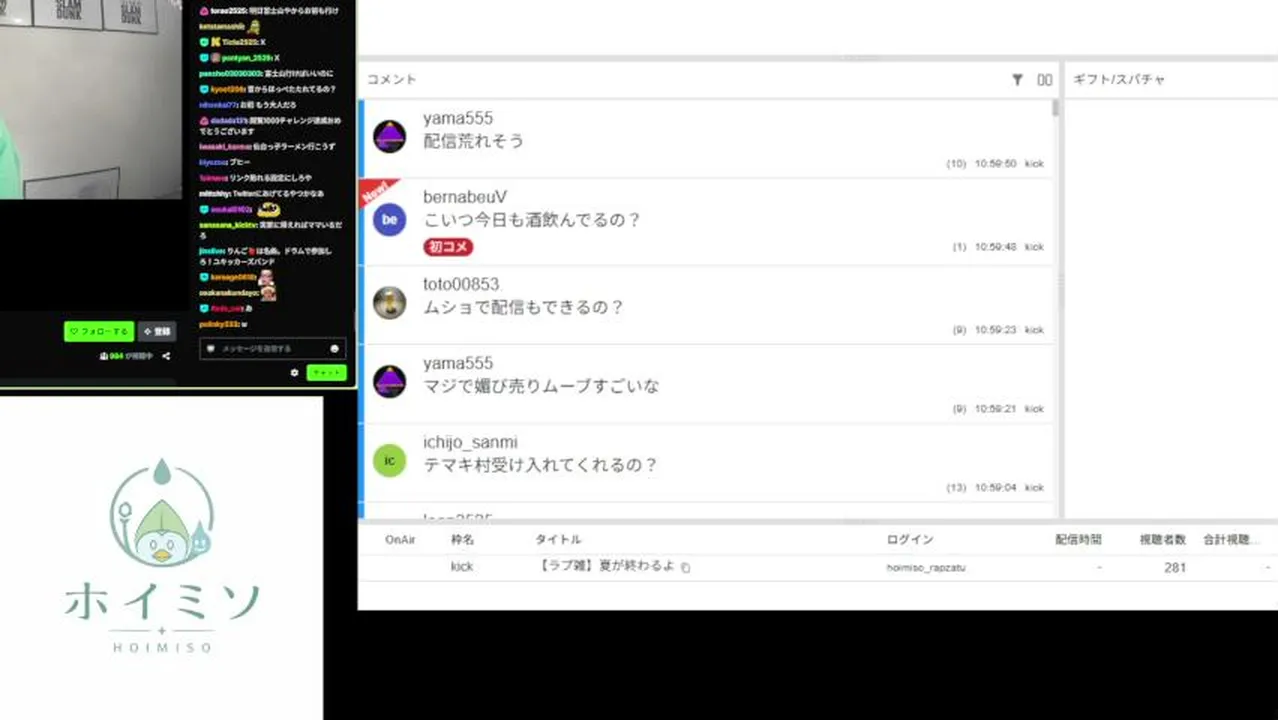Click ichijo_sanmi's green 'ic' avatar
The image size is (1278, 720).
390,460
